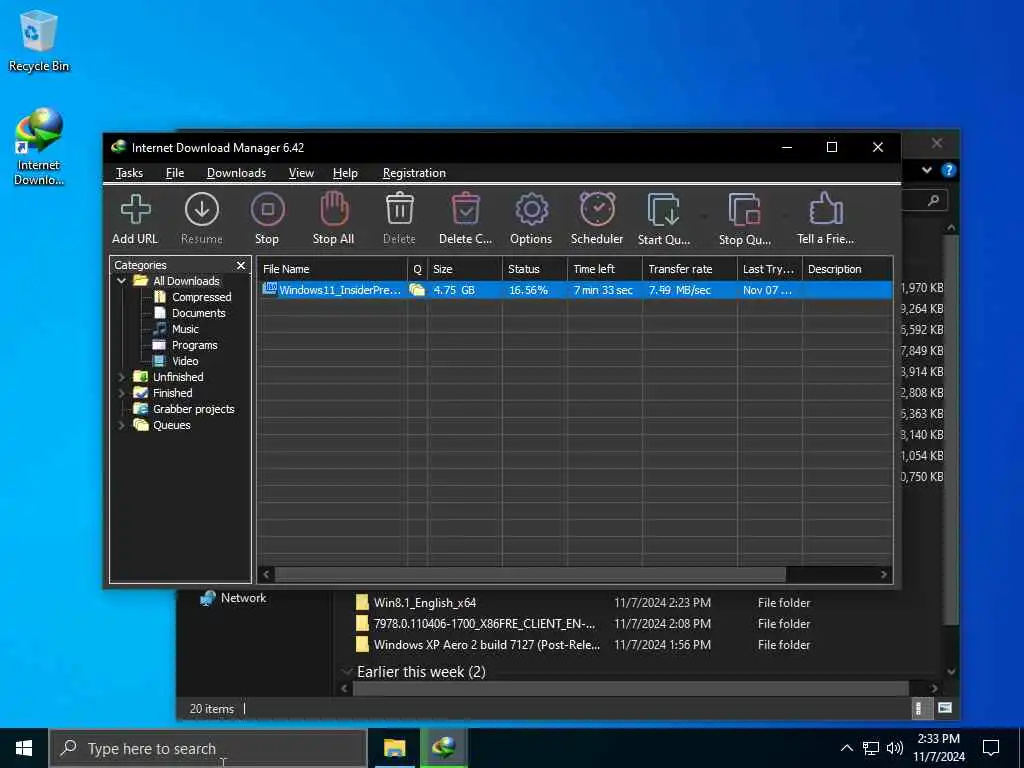Click Internet Download Manager taskbar icon
This screenshot has width=1024, height=768.
(x=443, y=748)
